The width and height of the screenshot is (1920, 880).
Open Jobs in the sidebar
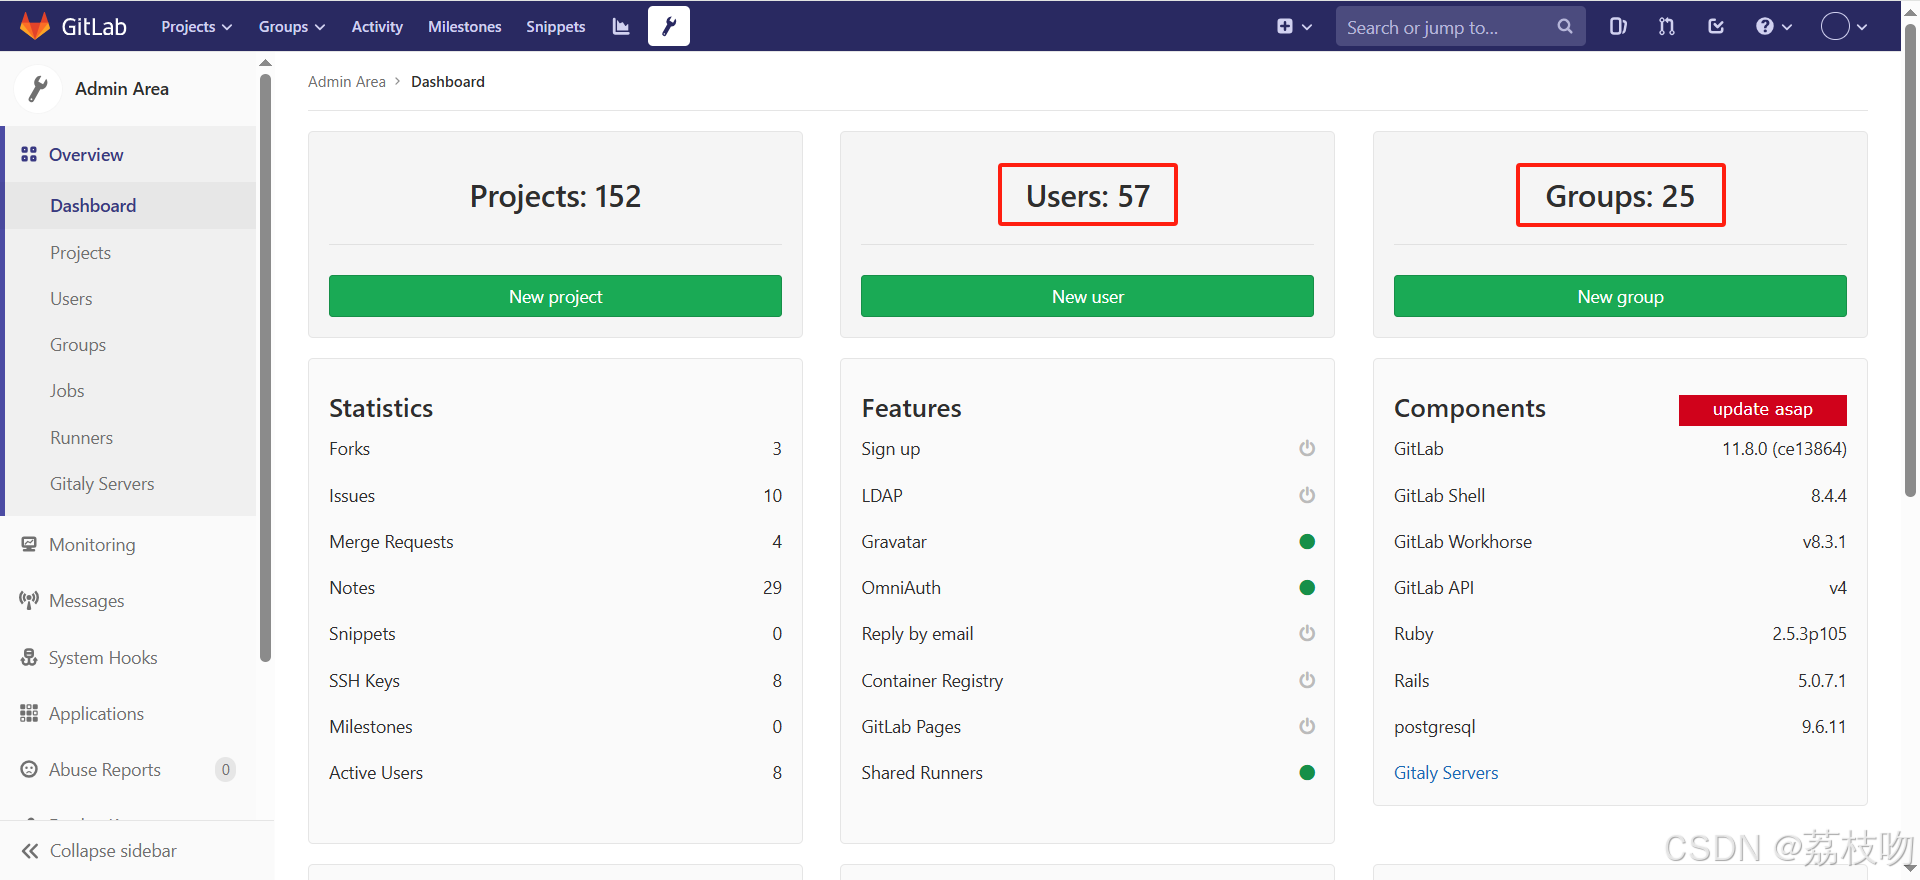click(x=67, y=391)
